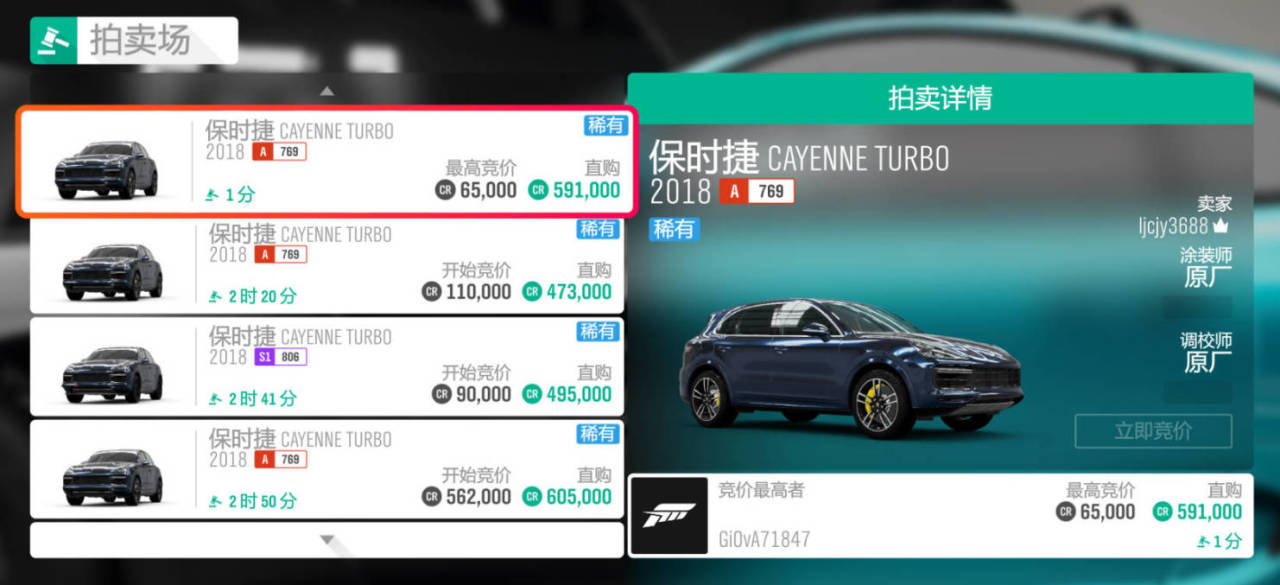The width and height of the screenshot is (1280, 585).
Task: Select the S1 806 Cayenne Turbo listing
Action: tap(326, 366)
